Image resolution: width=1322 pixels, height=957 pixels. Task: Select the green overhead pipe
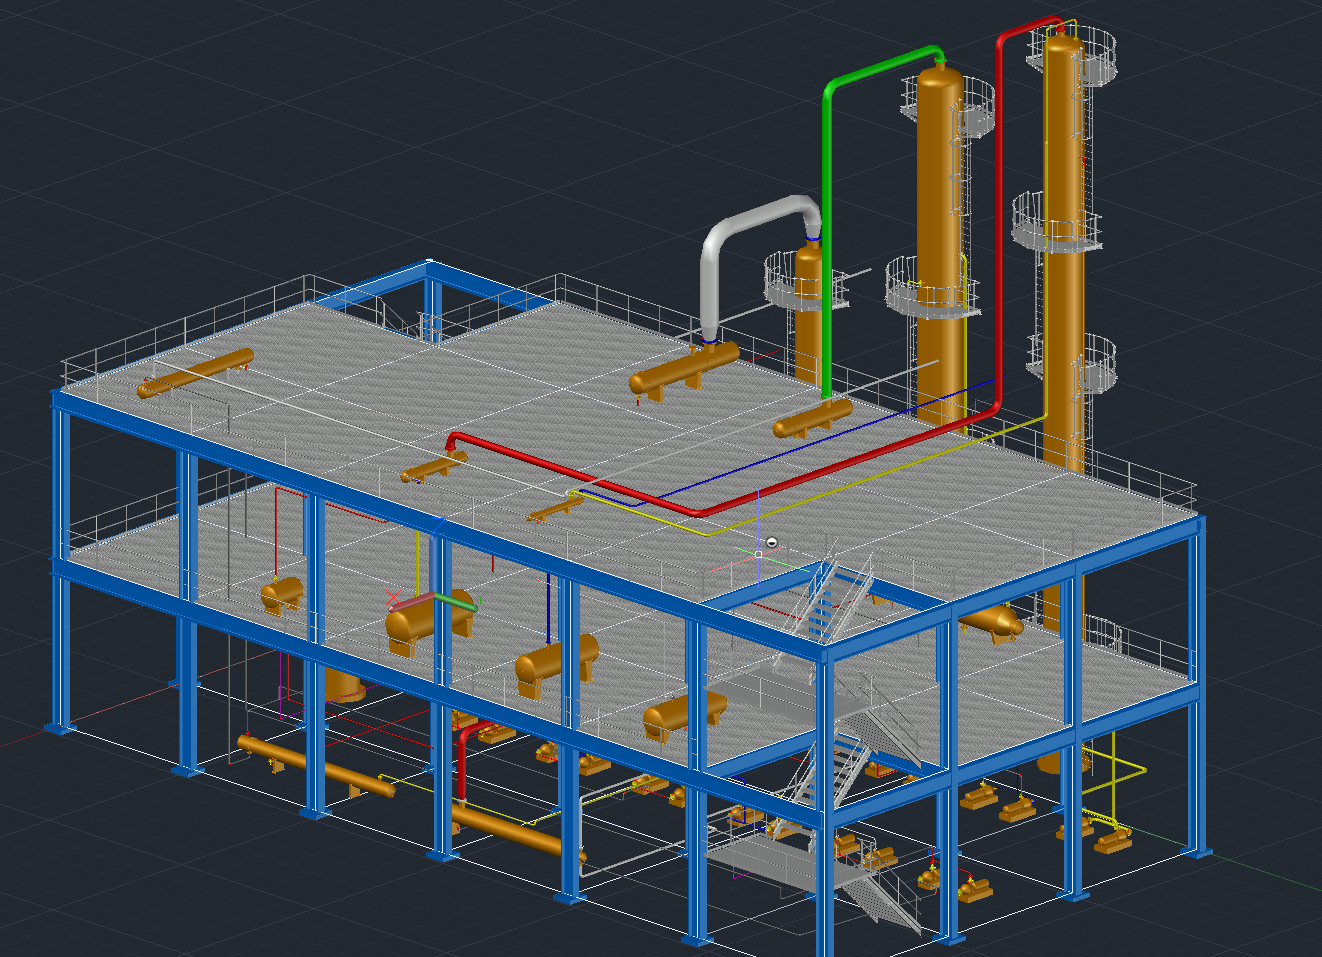tap(828, 240)
